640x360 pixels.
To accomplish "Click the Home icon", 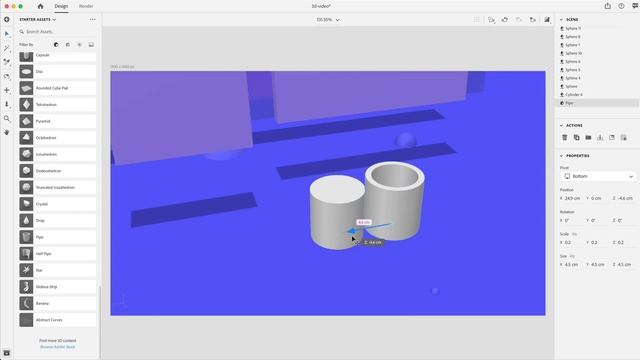I will click(40, 6).
